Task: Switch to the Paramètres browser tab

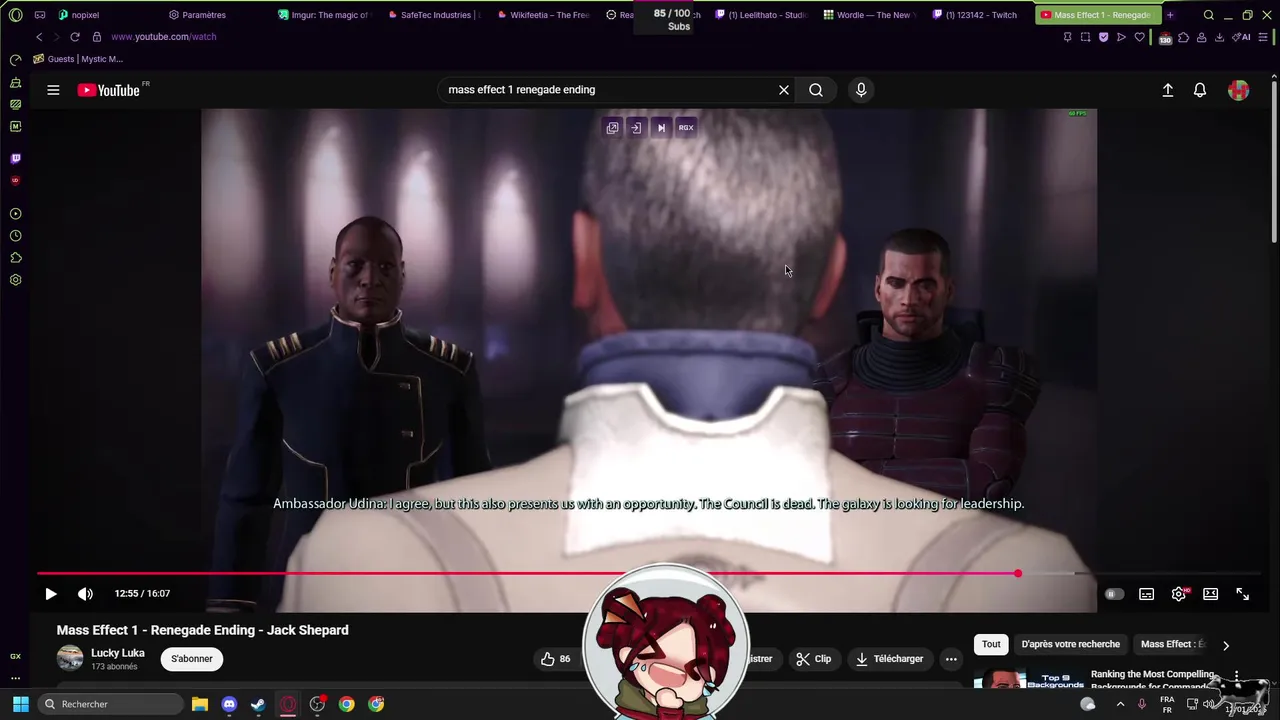Action: point(198,15)
